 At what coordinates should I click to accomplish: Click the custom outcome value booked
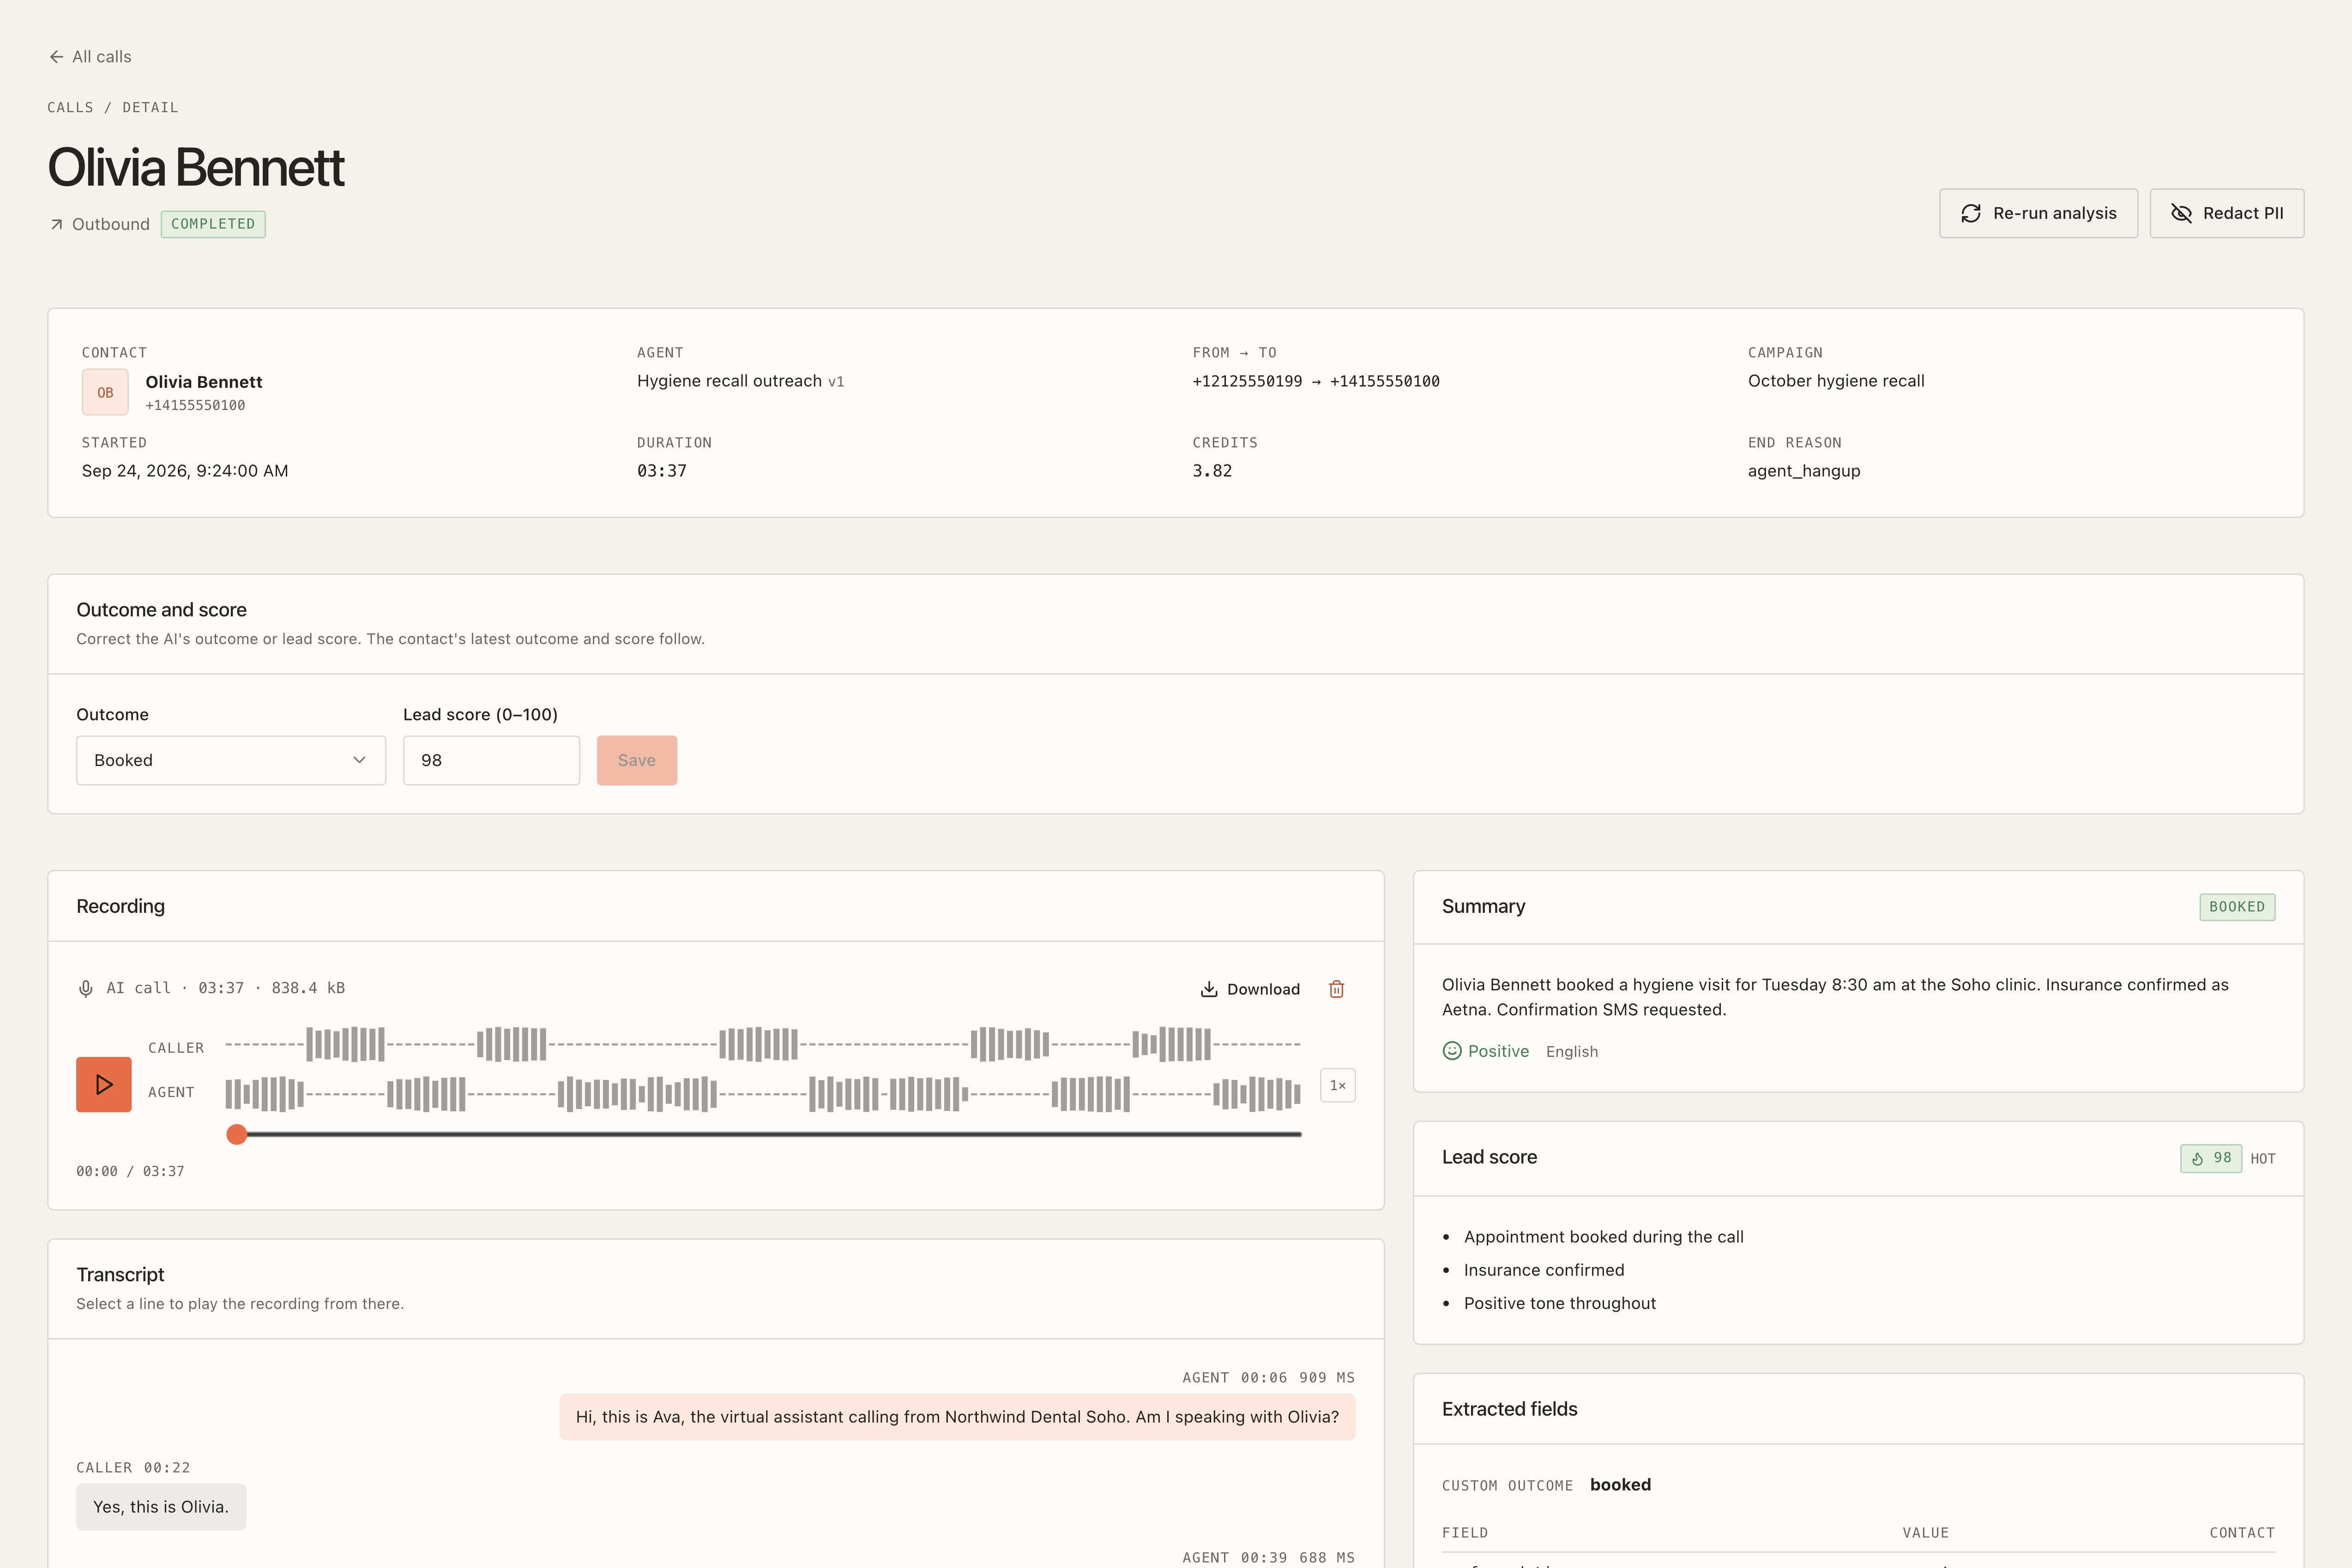[1620, 1485]
